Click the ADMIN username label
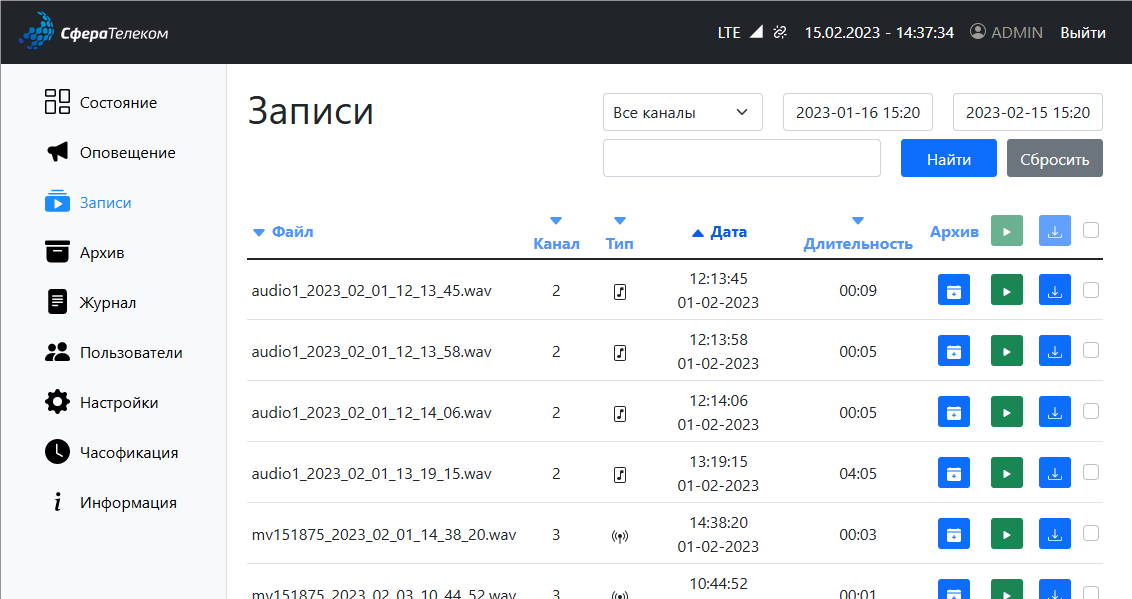This screenshot has height=599, width=1132. pyautogui.click(x=1016, y=32)
